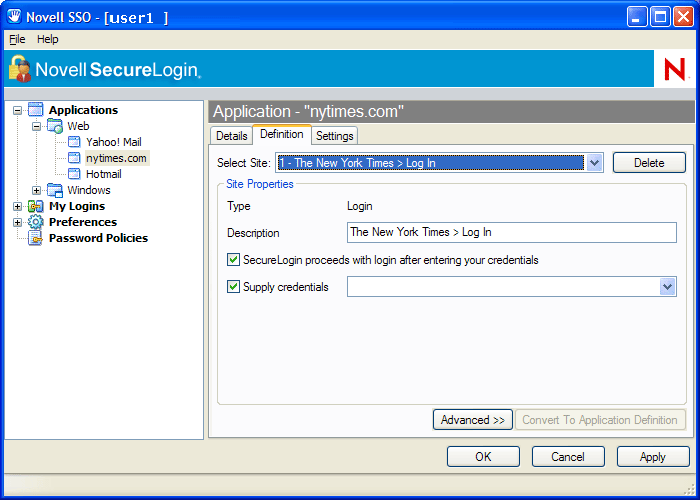The height and width of the screenshot is (500, 700).
Task: Select Preferences label in tree
Action: pos(83,222)
